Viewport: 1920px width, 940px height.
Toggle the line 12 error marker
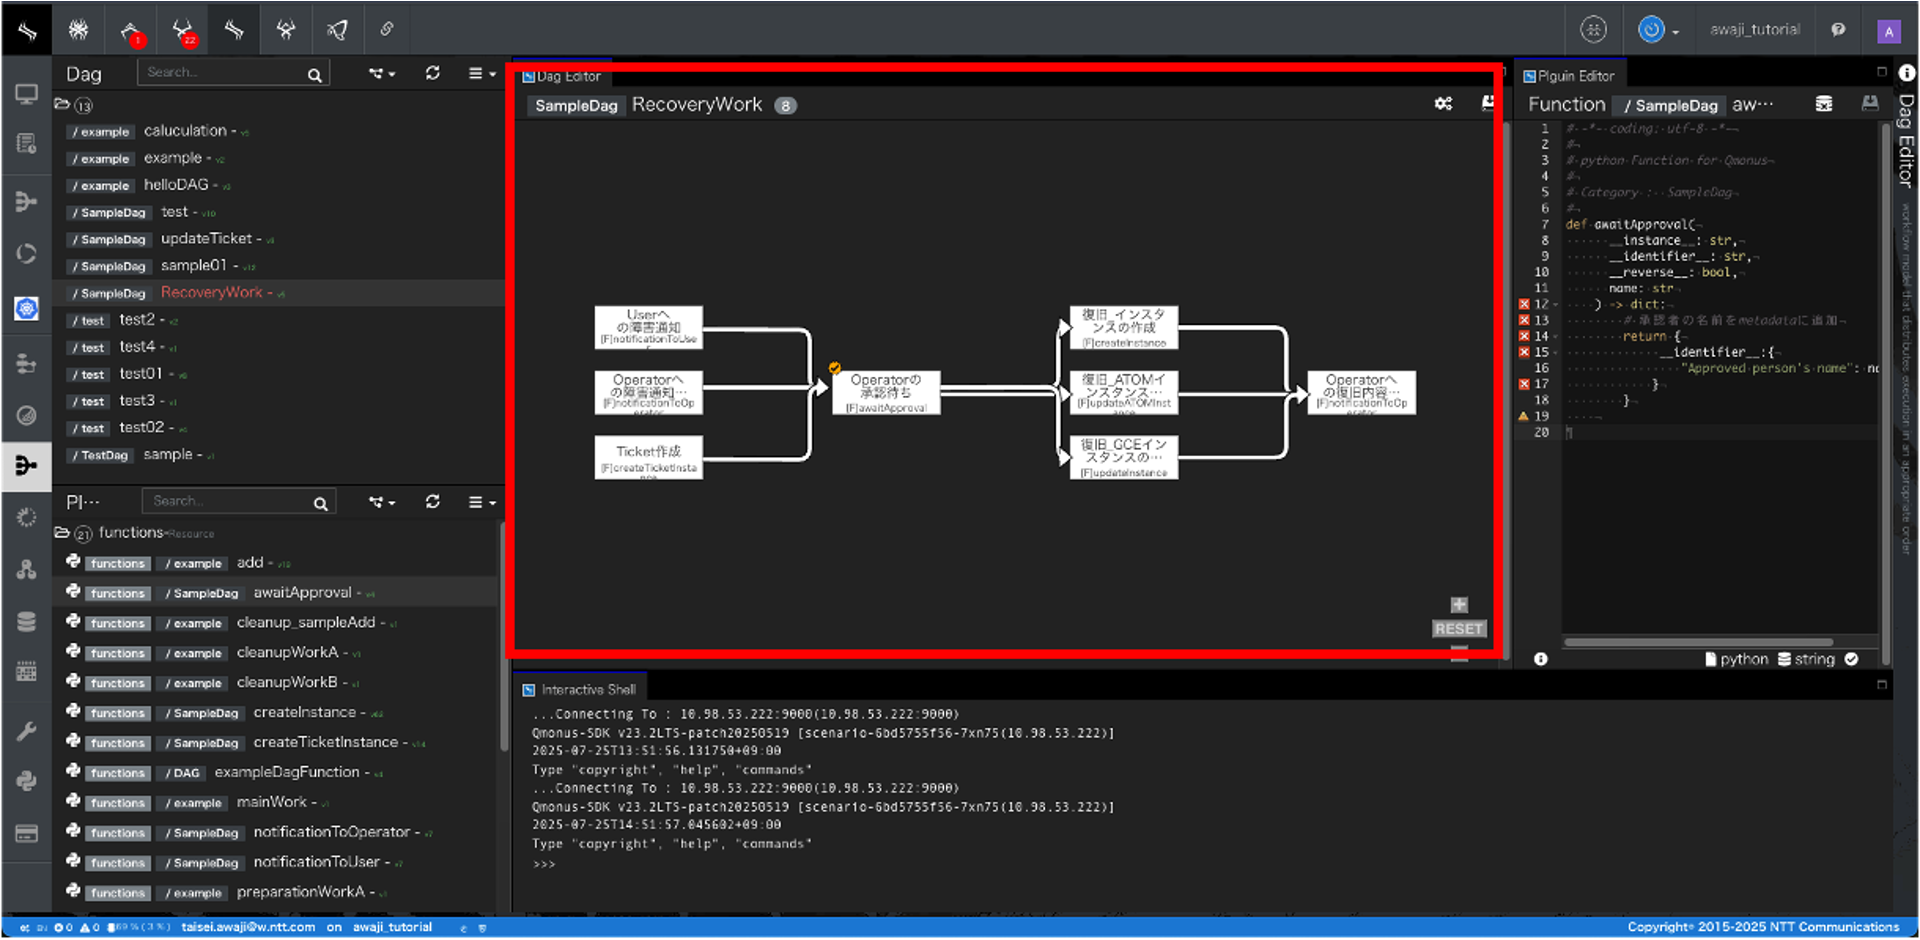click(1524, 304)
